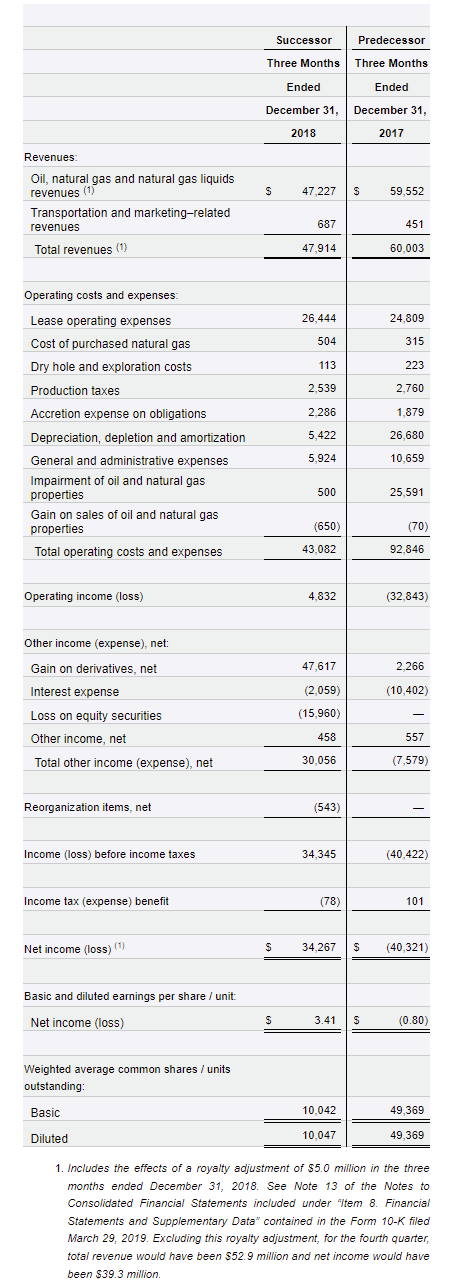The height and width of the screenshot is (1284, 453).
Task: Select the Net income 34,267 value
Action: coord(319,947)
